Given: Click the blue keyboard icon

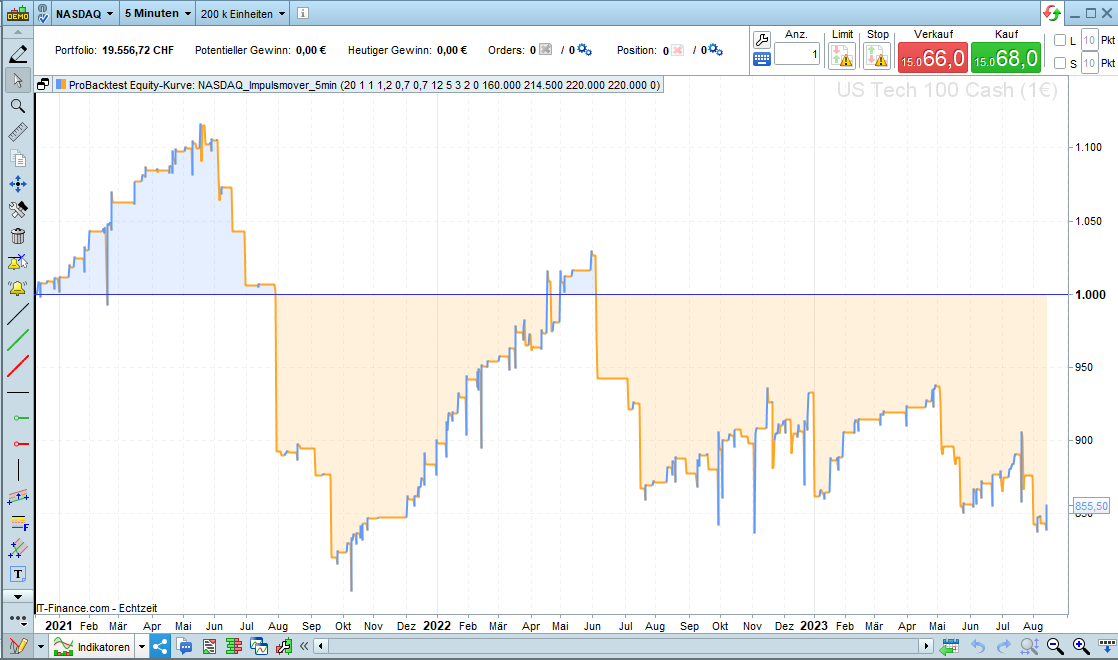Looking at the screenshot, I should pyautogui.click(x=761, y=60).
